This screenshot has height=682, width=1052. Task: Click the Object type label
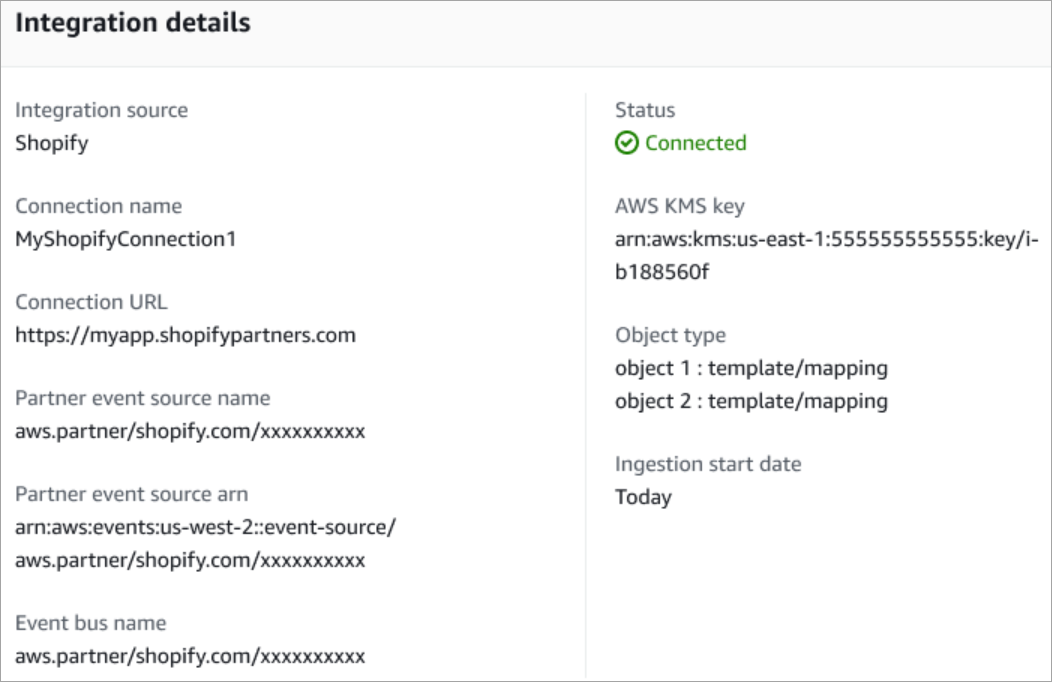tap(670, 335)
